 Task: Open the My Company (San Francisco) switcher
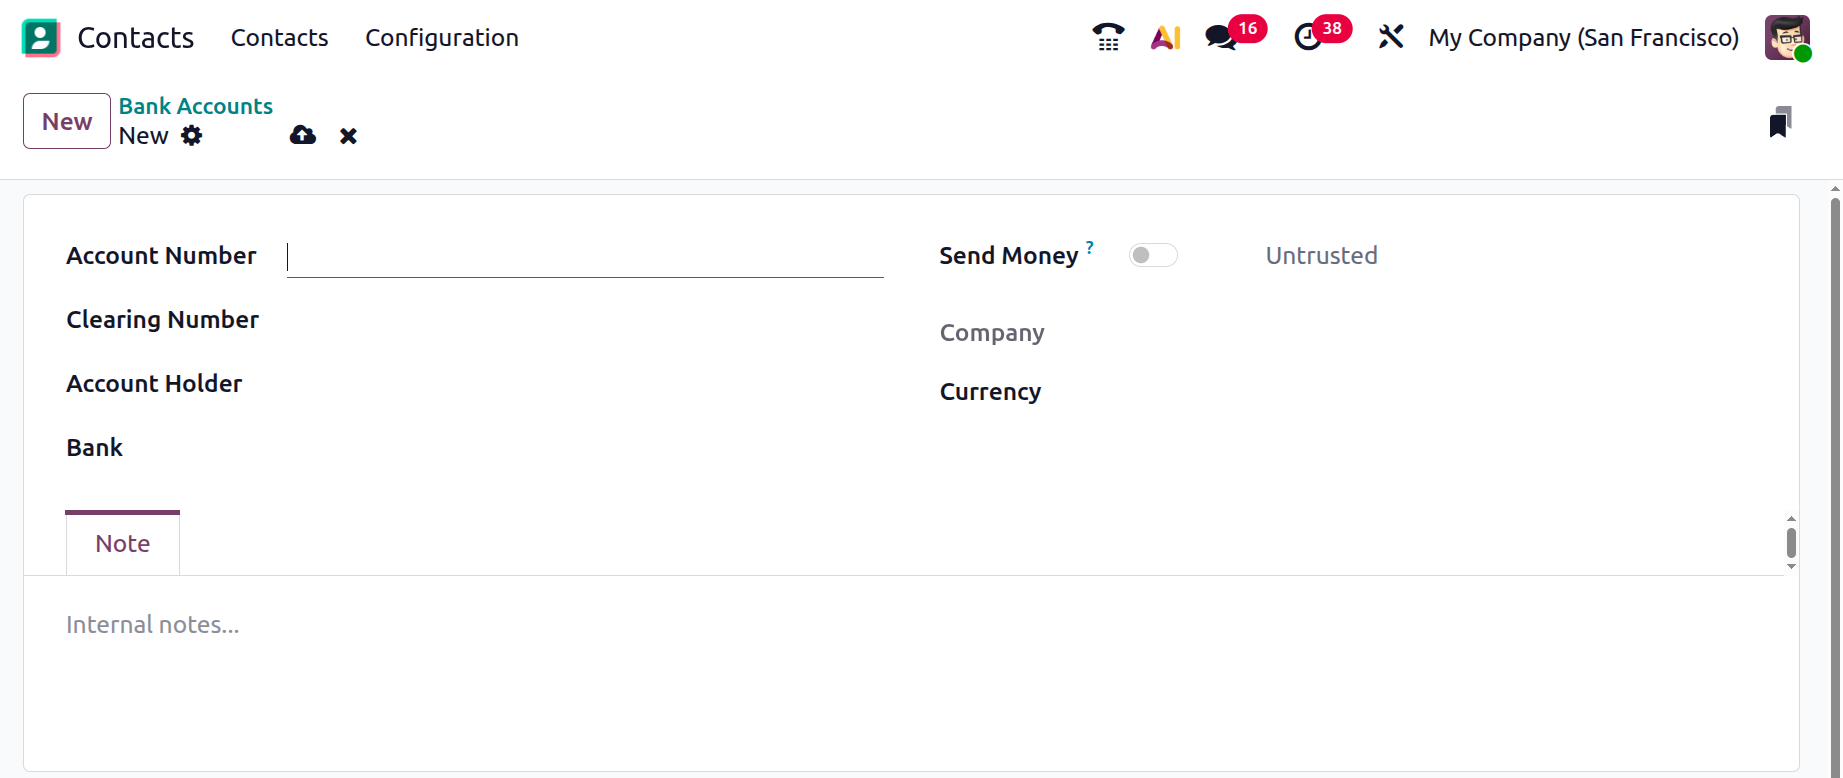(x=1583, y=38)
